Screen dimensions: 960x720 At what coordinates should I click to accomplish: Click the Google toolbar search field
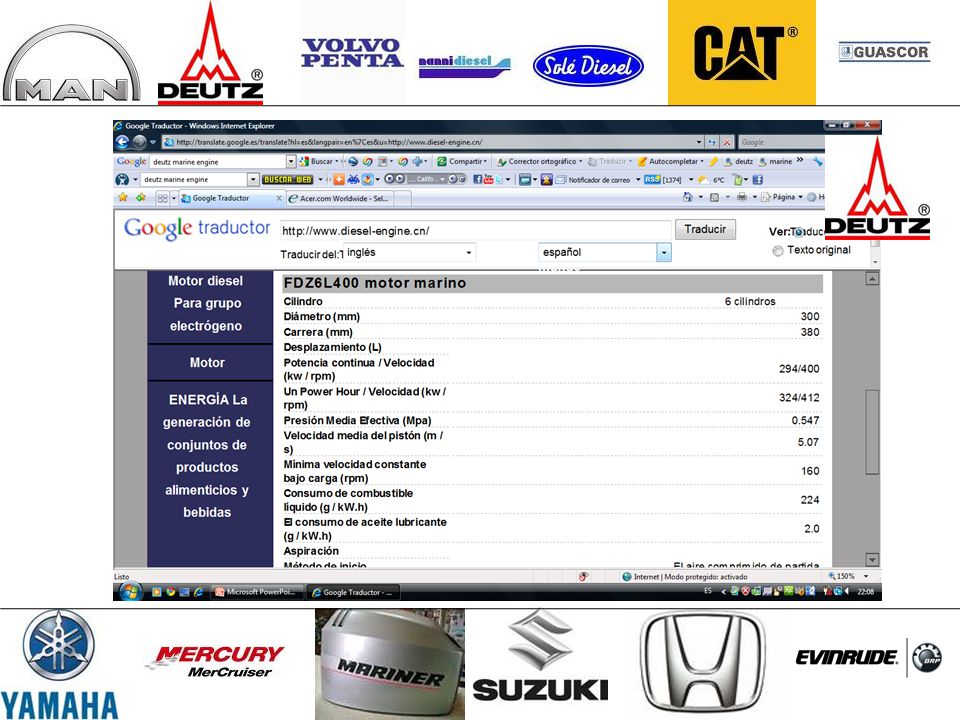pyautogui.click(x=218, y=162)
